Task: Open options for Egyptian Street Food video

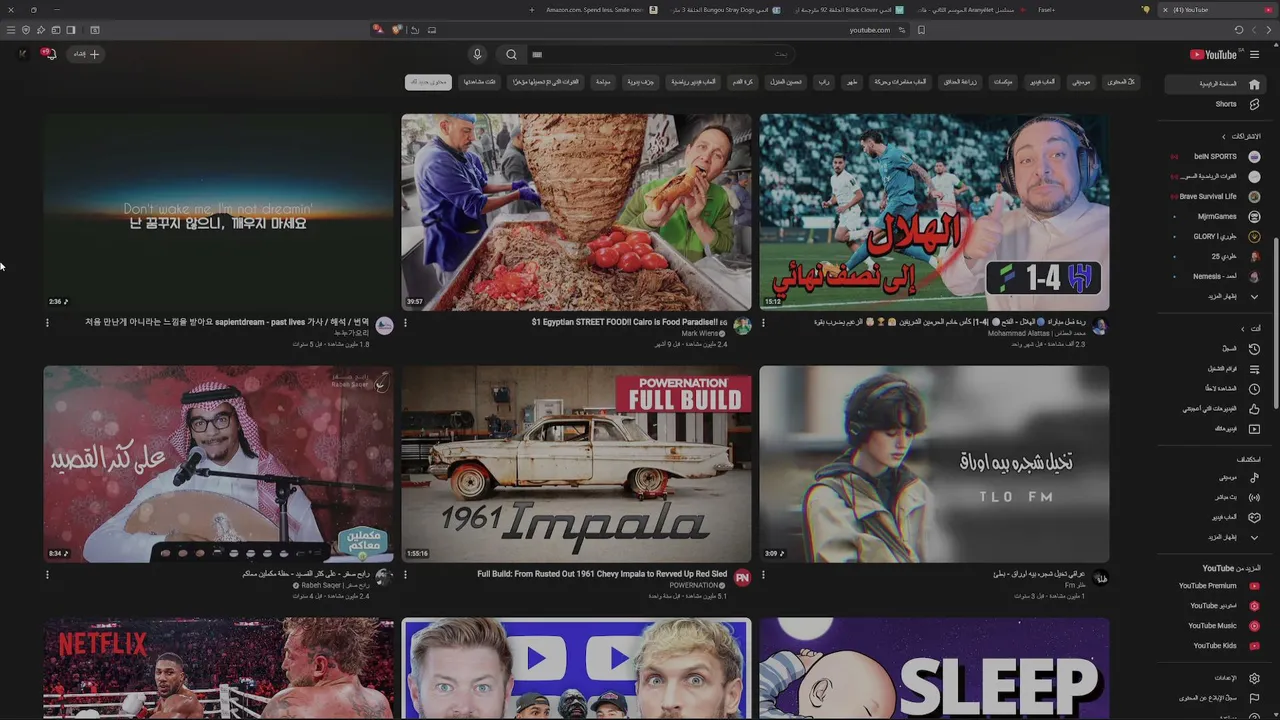Action: (405, 323)
